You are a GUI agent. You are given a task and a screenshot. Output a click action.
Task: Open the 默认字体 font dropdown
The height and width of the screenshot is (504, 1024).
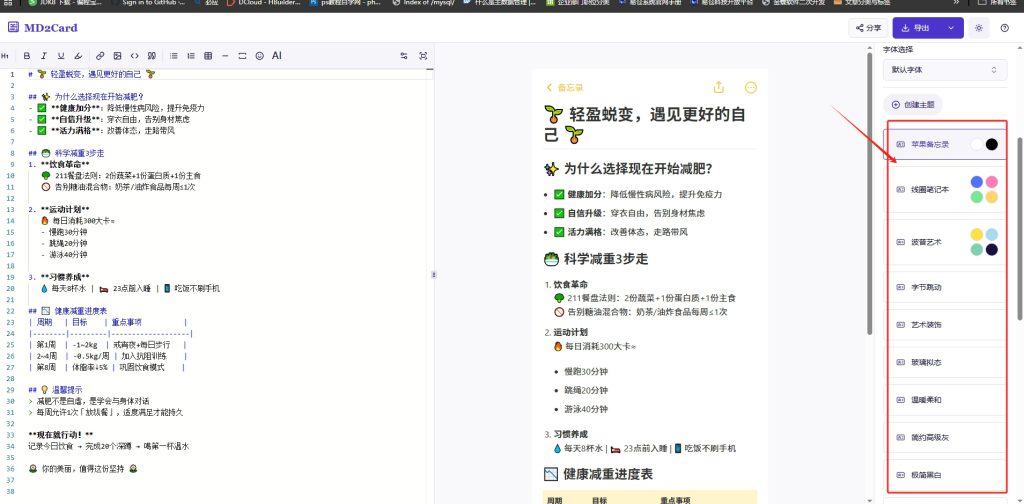point(945,70)
